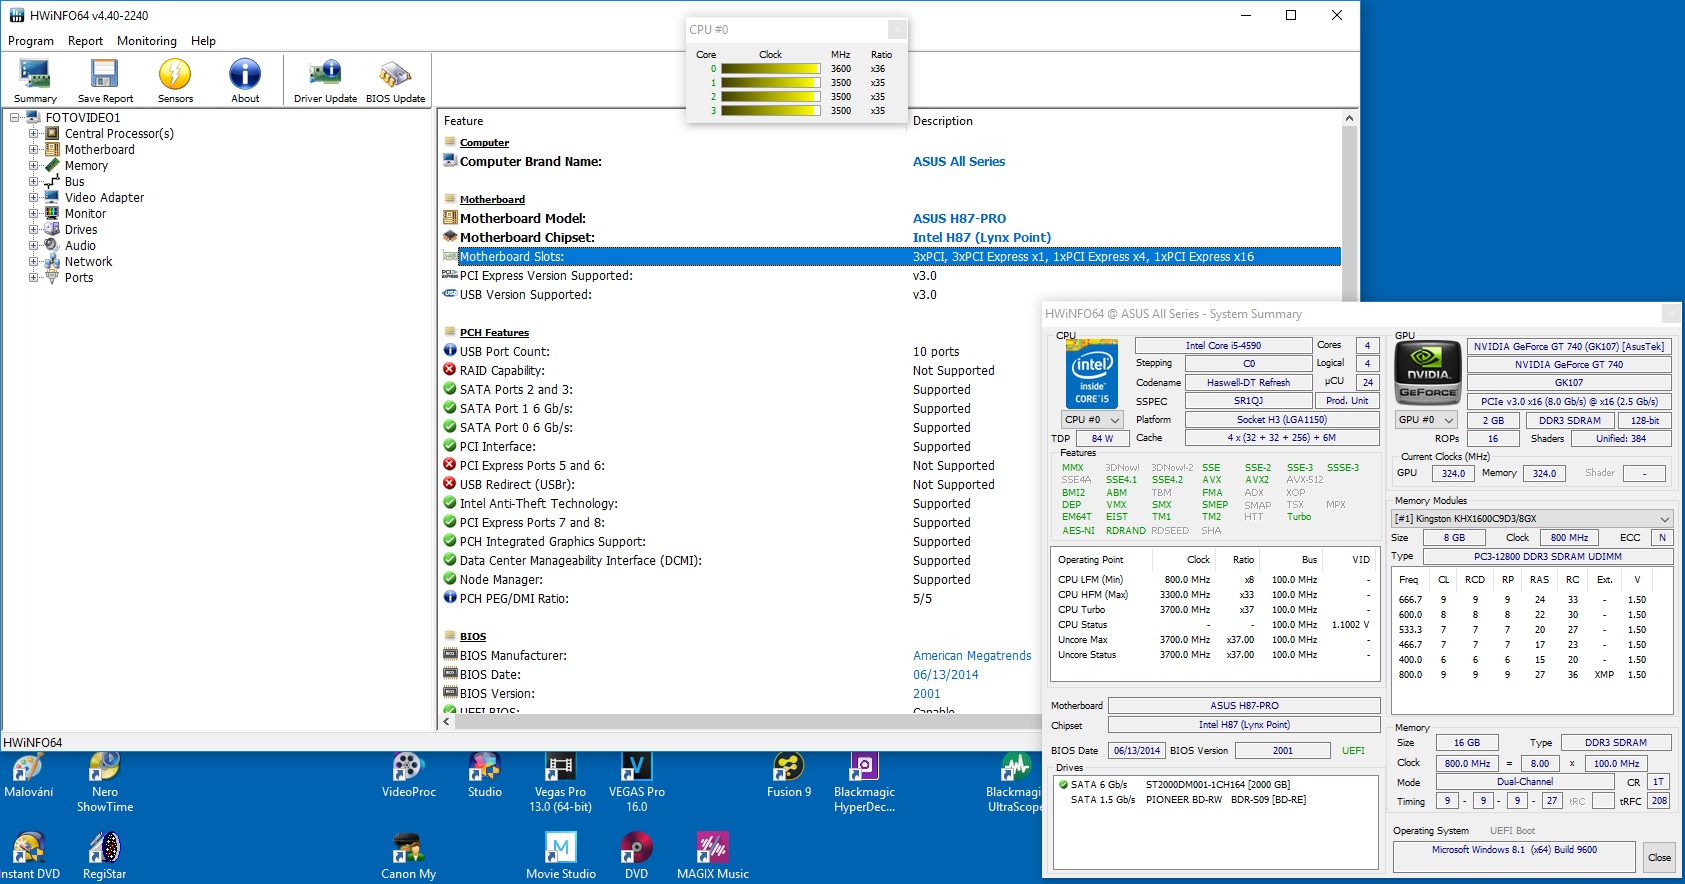
Task: Select the RegiStar desktop icon
Action: click(x=105, y=857)
